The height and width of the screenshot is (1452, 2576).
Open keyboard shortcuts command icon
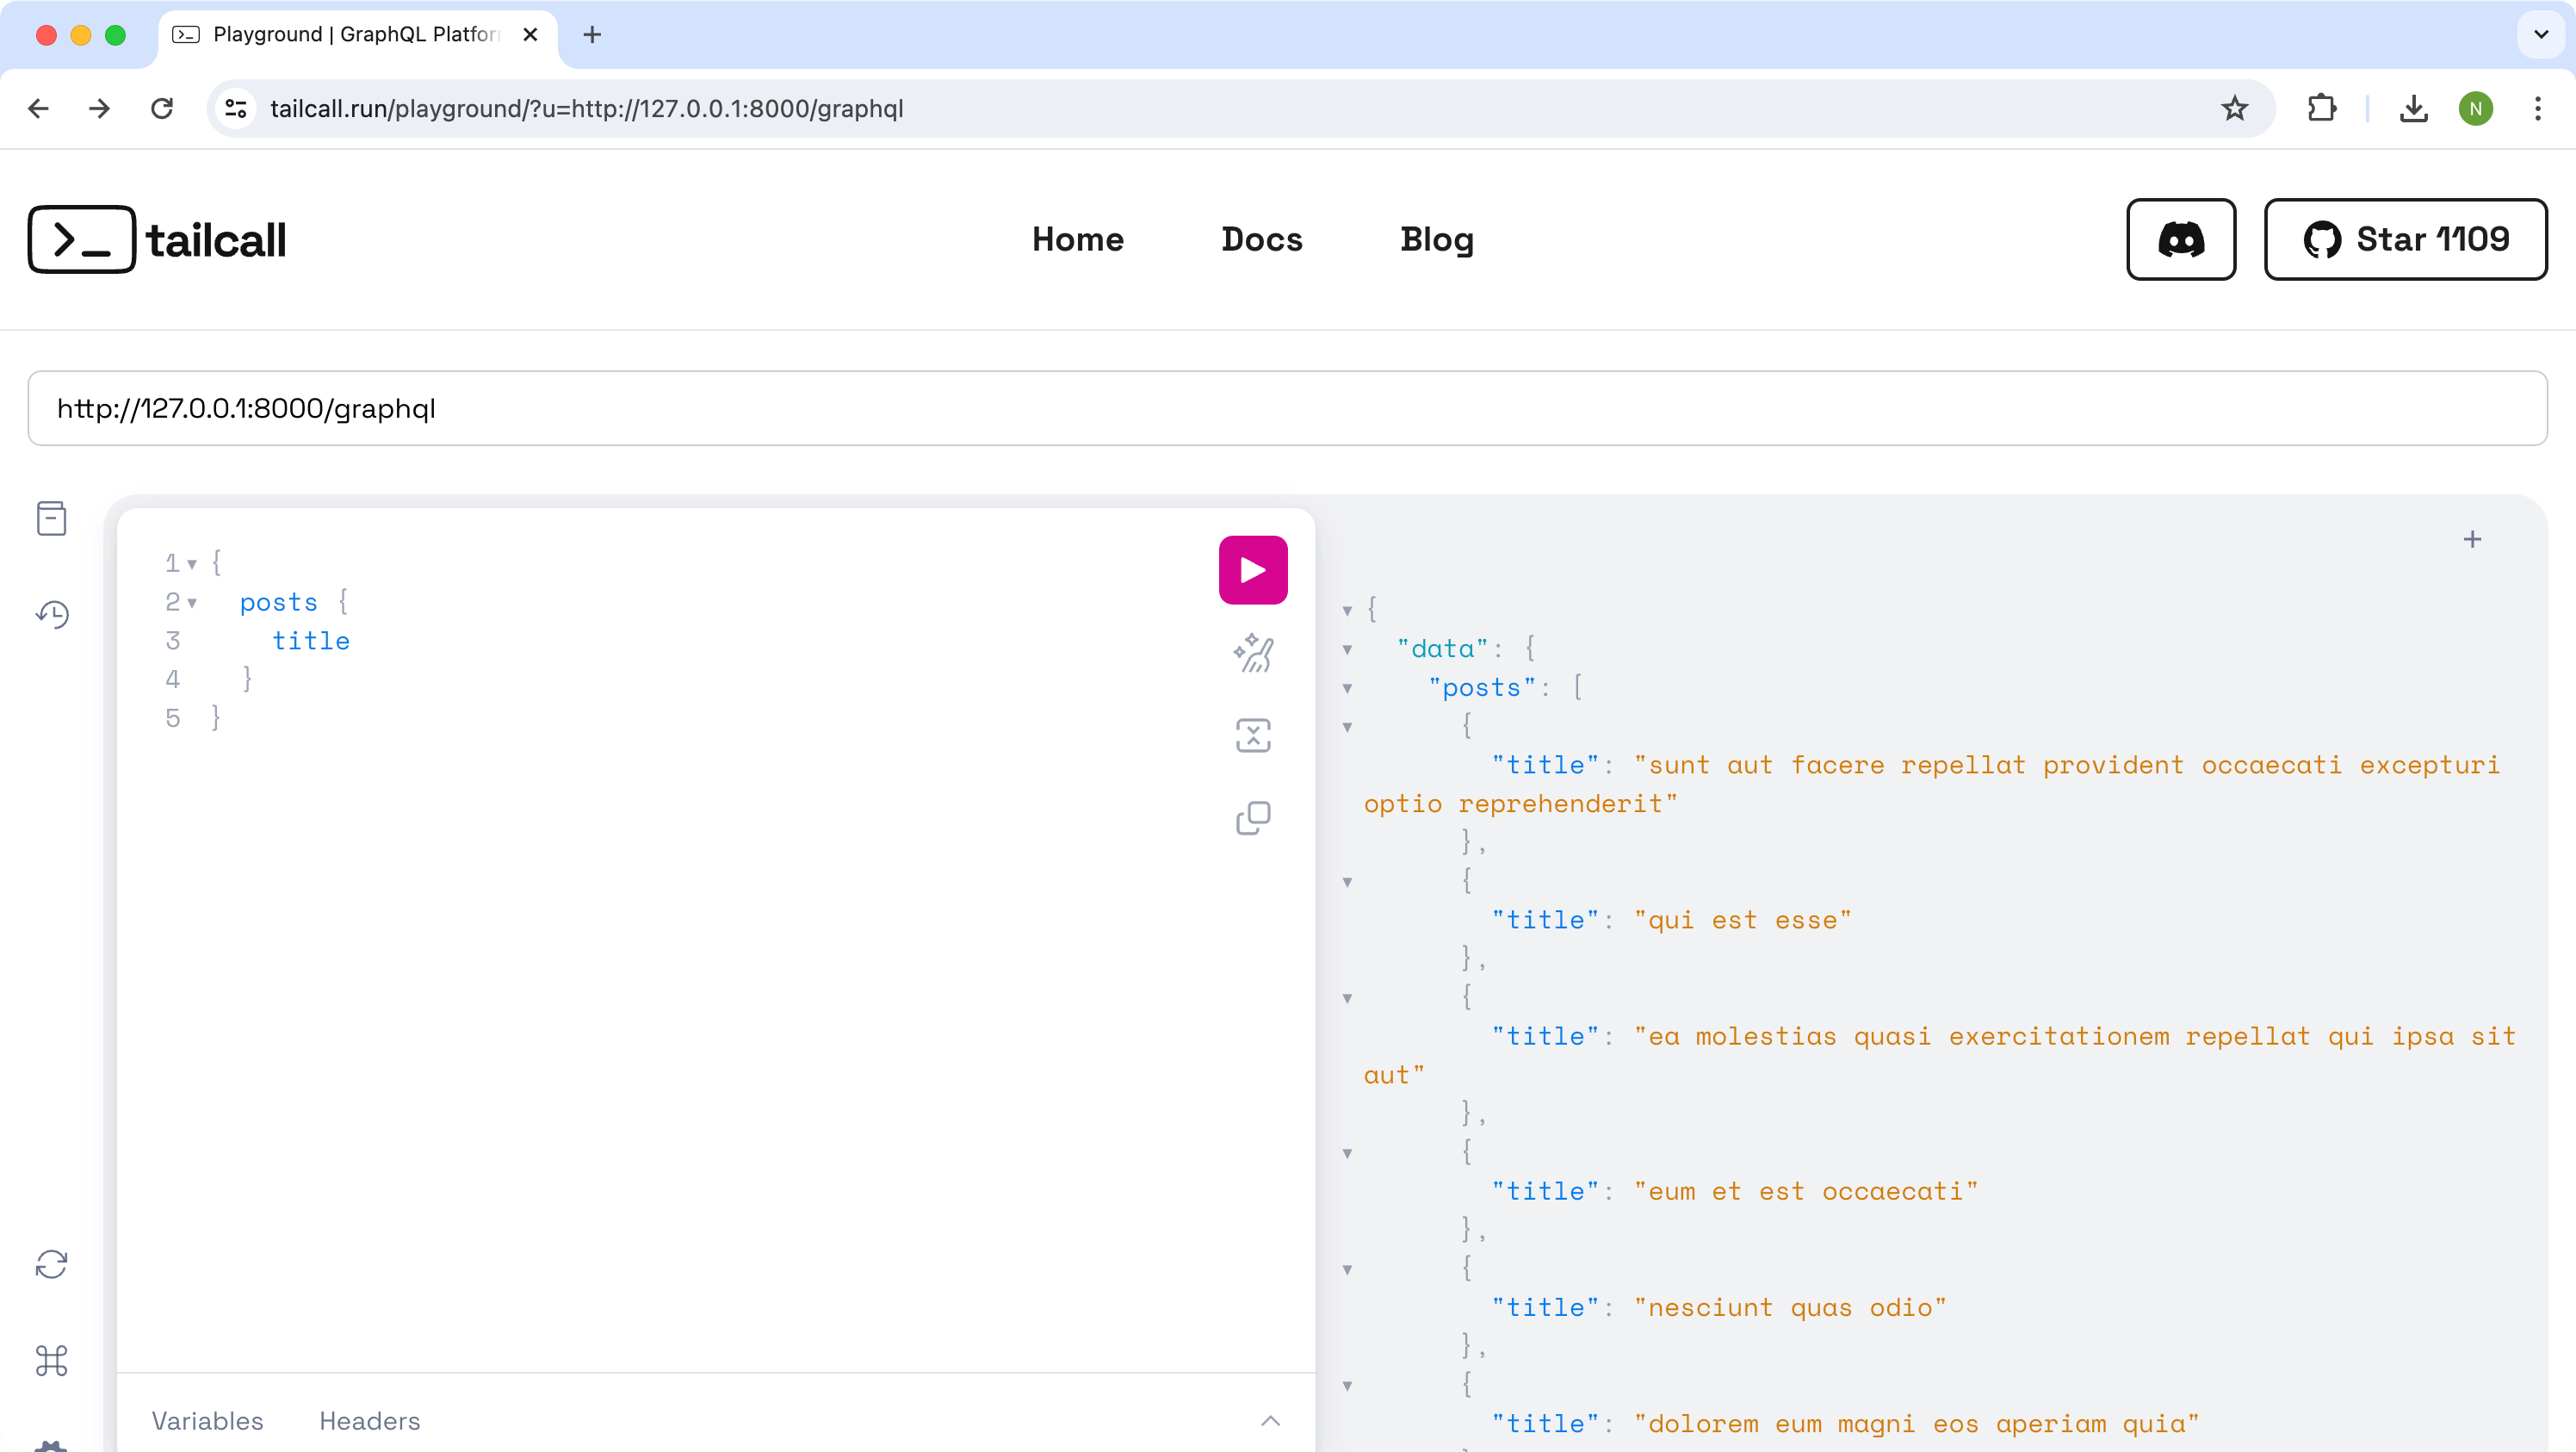pos(51,1360)
